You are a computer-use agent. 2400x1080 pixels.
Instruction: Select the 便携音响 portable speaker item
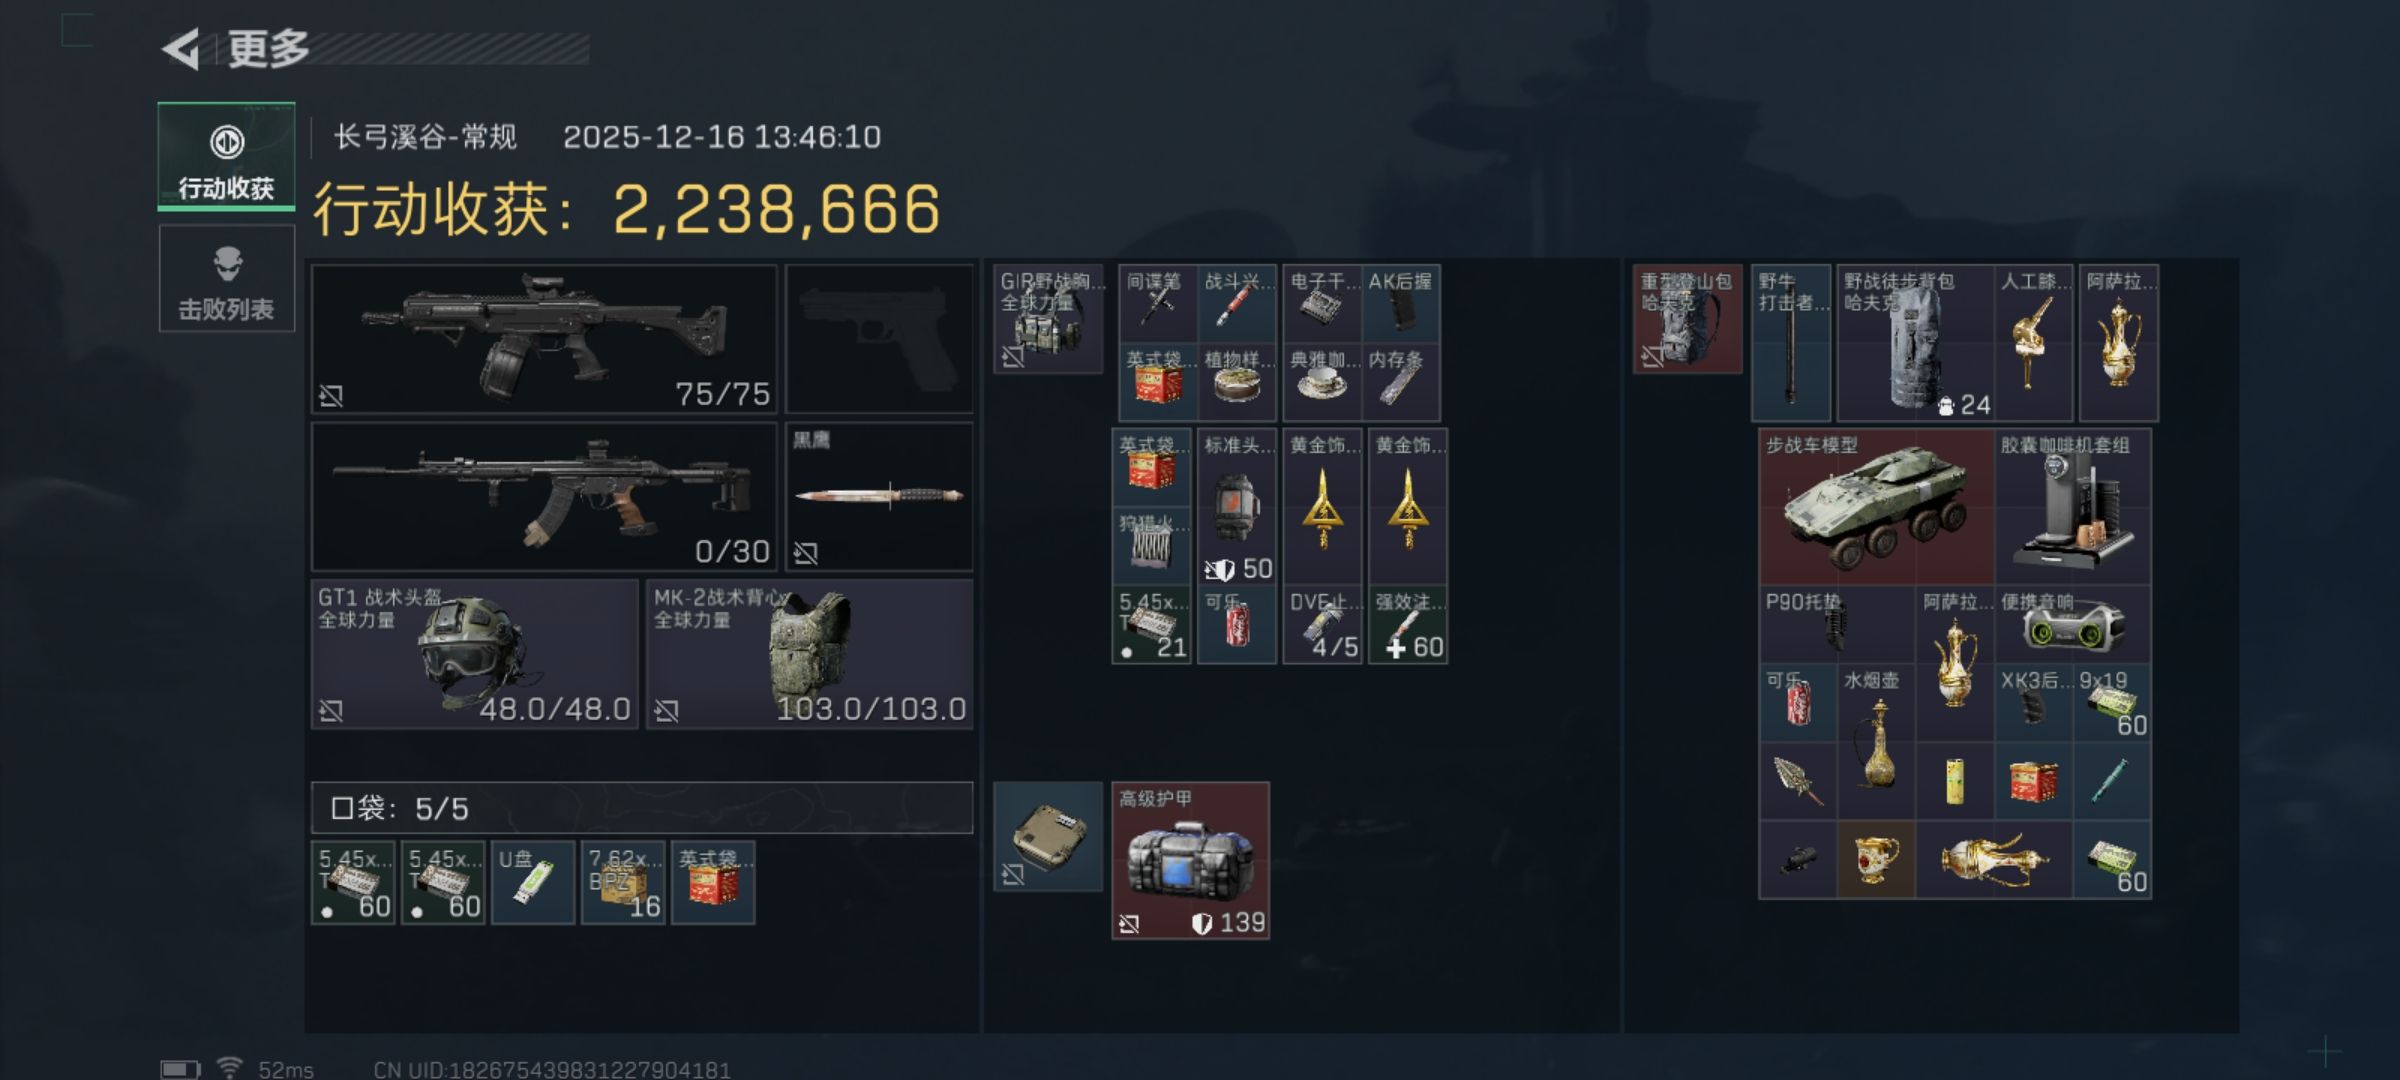pos(2073,625)
